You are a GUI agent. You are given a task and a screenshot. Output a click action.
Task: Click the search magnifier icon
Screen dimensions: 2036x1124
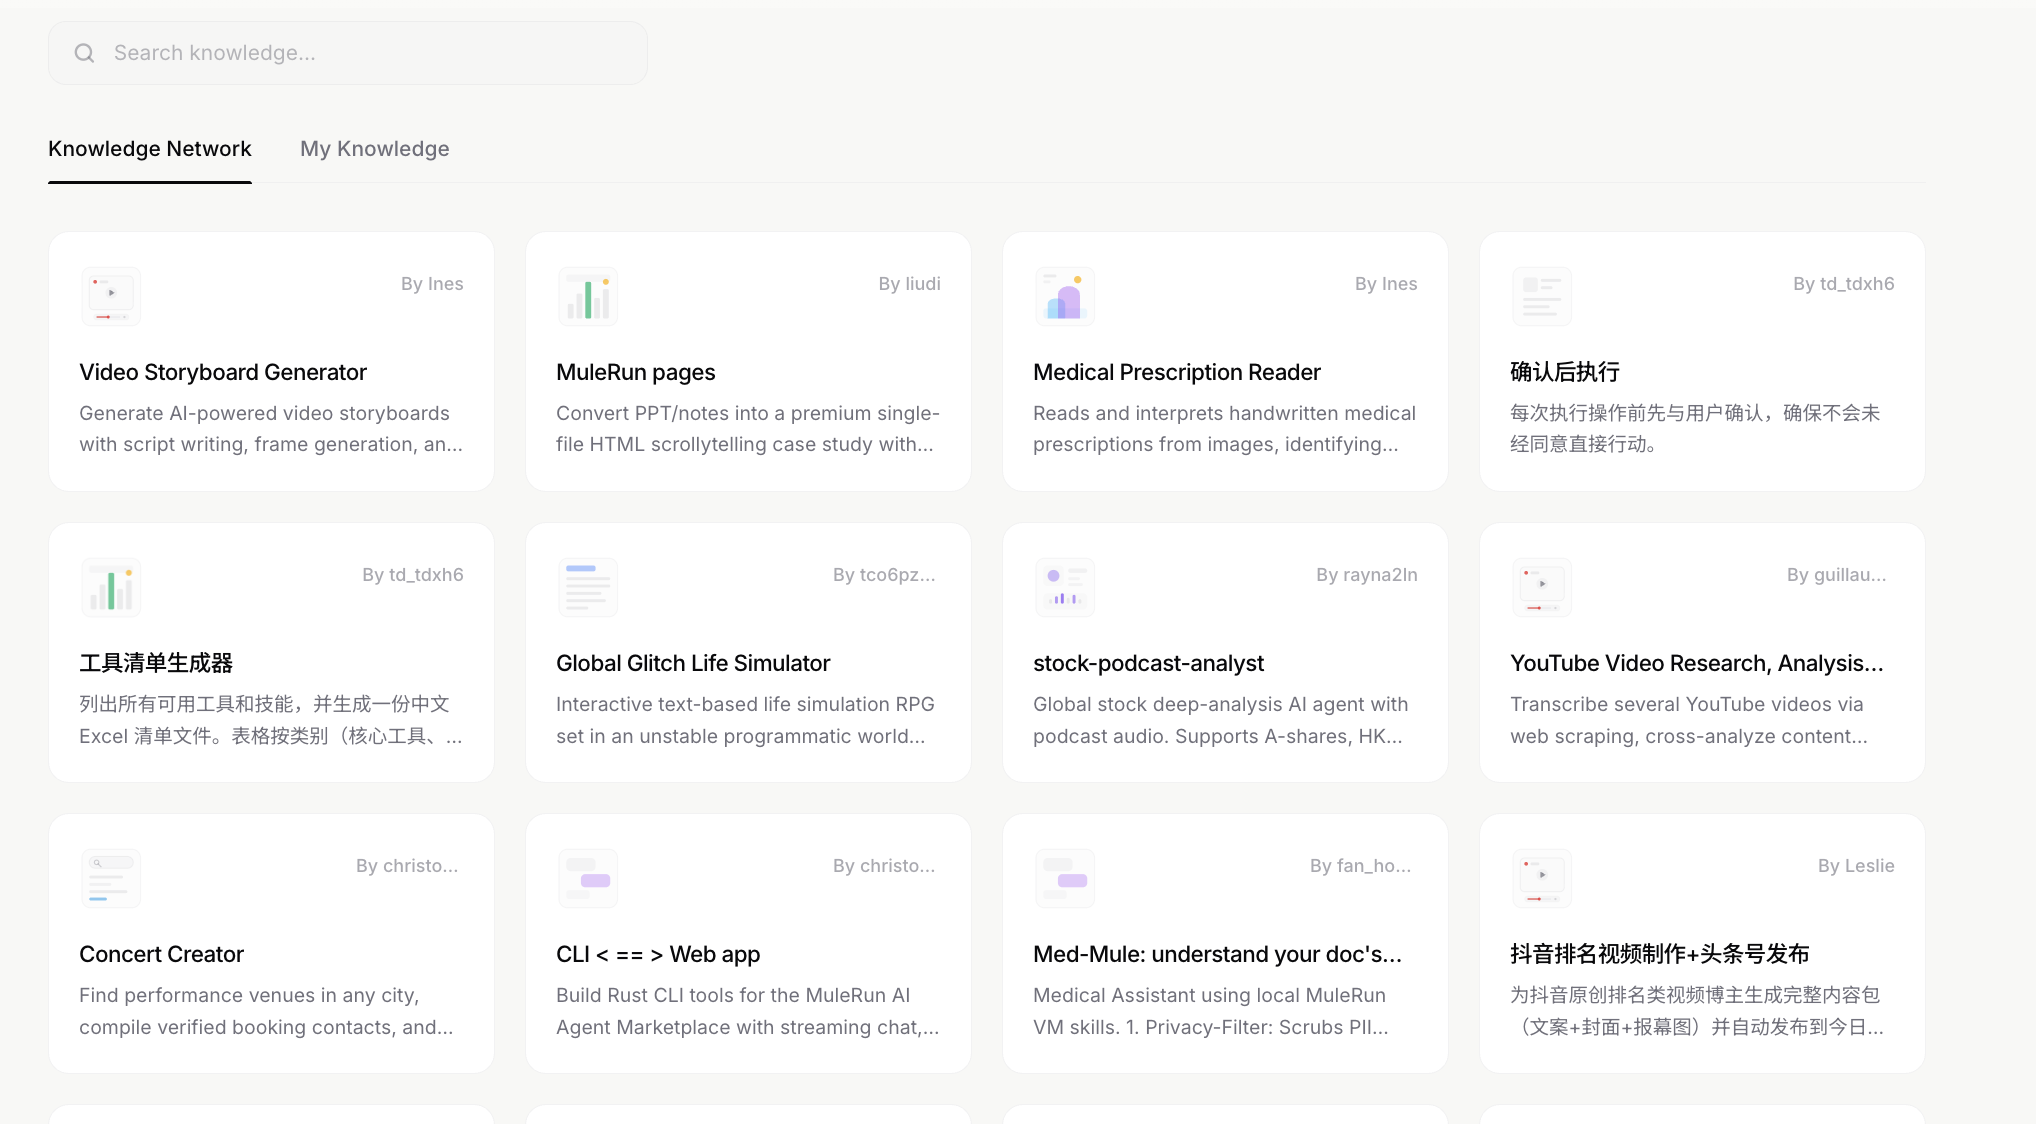(x=85, y=53)
